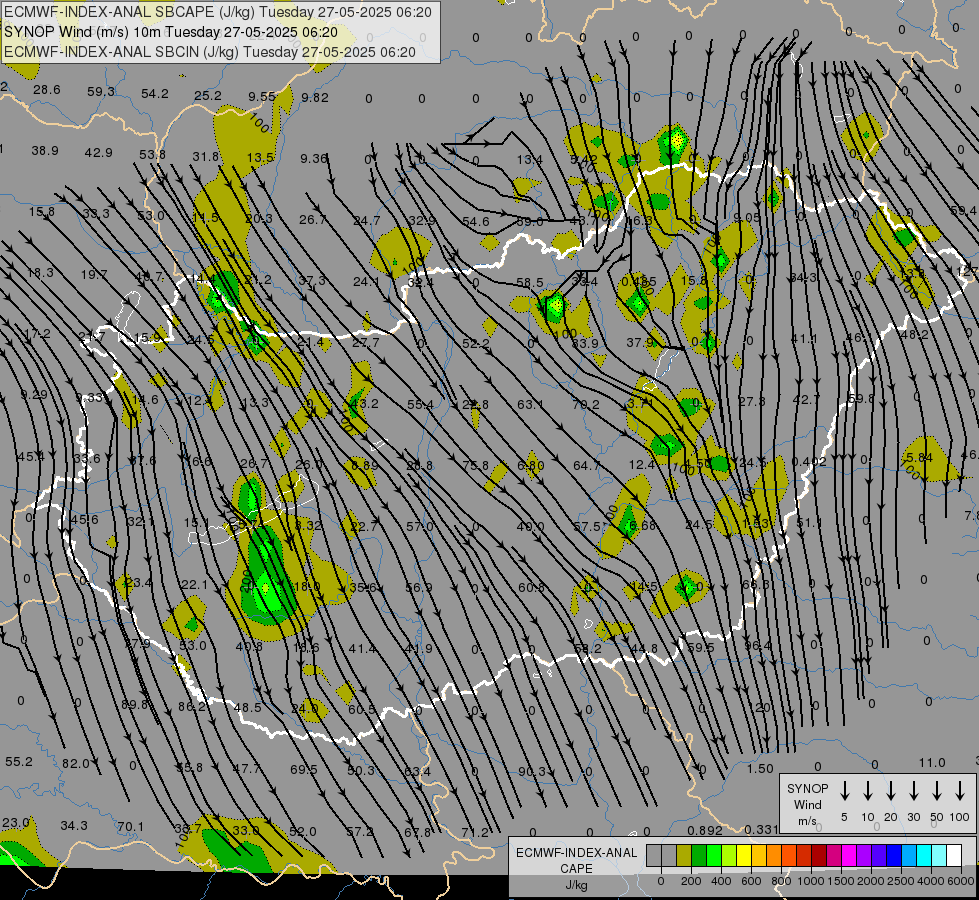The height and width of the screenshot is (900, 979).
Task: Click the map value '5.84'
Action: pyautogui.click(x=920, y=458)
